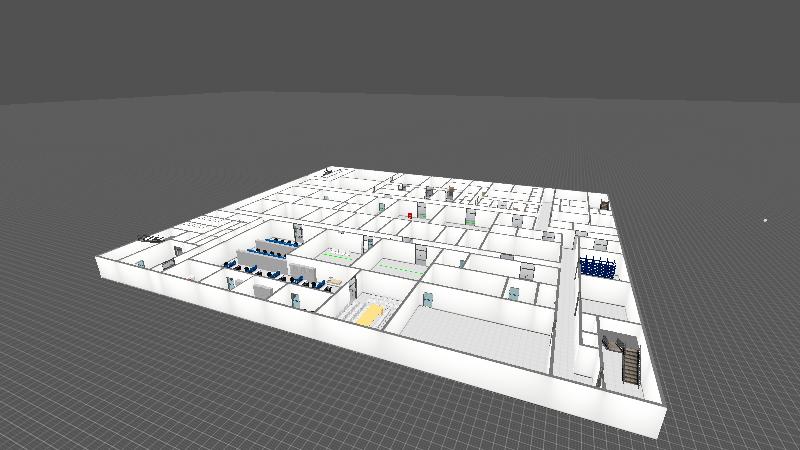The image size is (800, 450).
Task: Select the small white dot in the right background
Action: [x=765, y=220]
